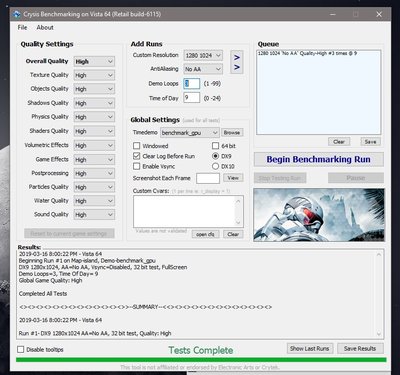The image size is (400, 375).
Task: Click the Results box scroll up arrow
Action: click(379, 254)
